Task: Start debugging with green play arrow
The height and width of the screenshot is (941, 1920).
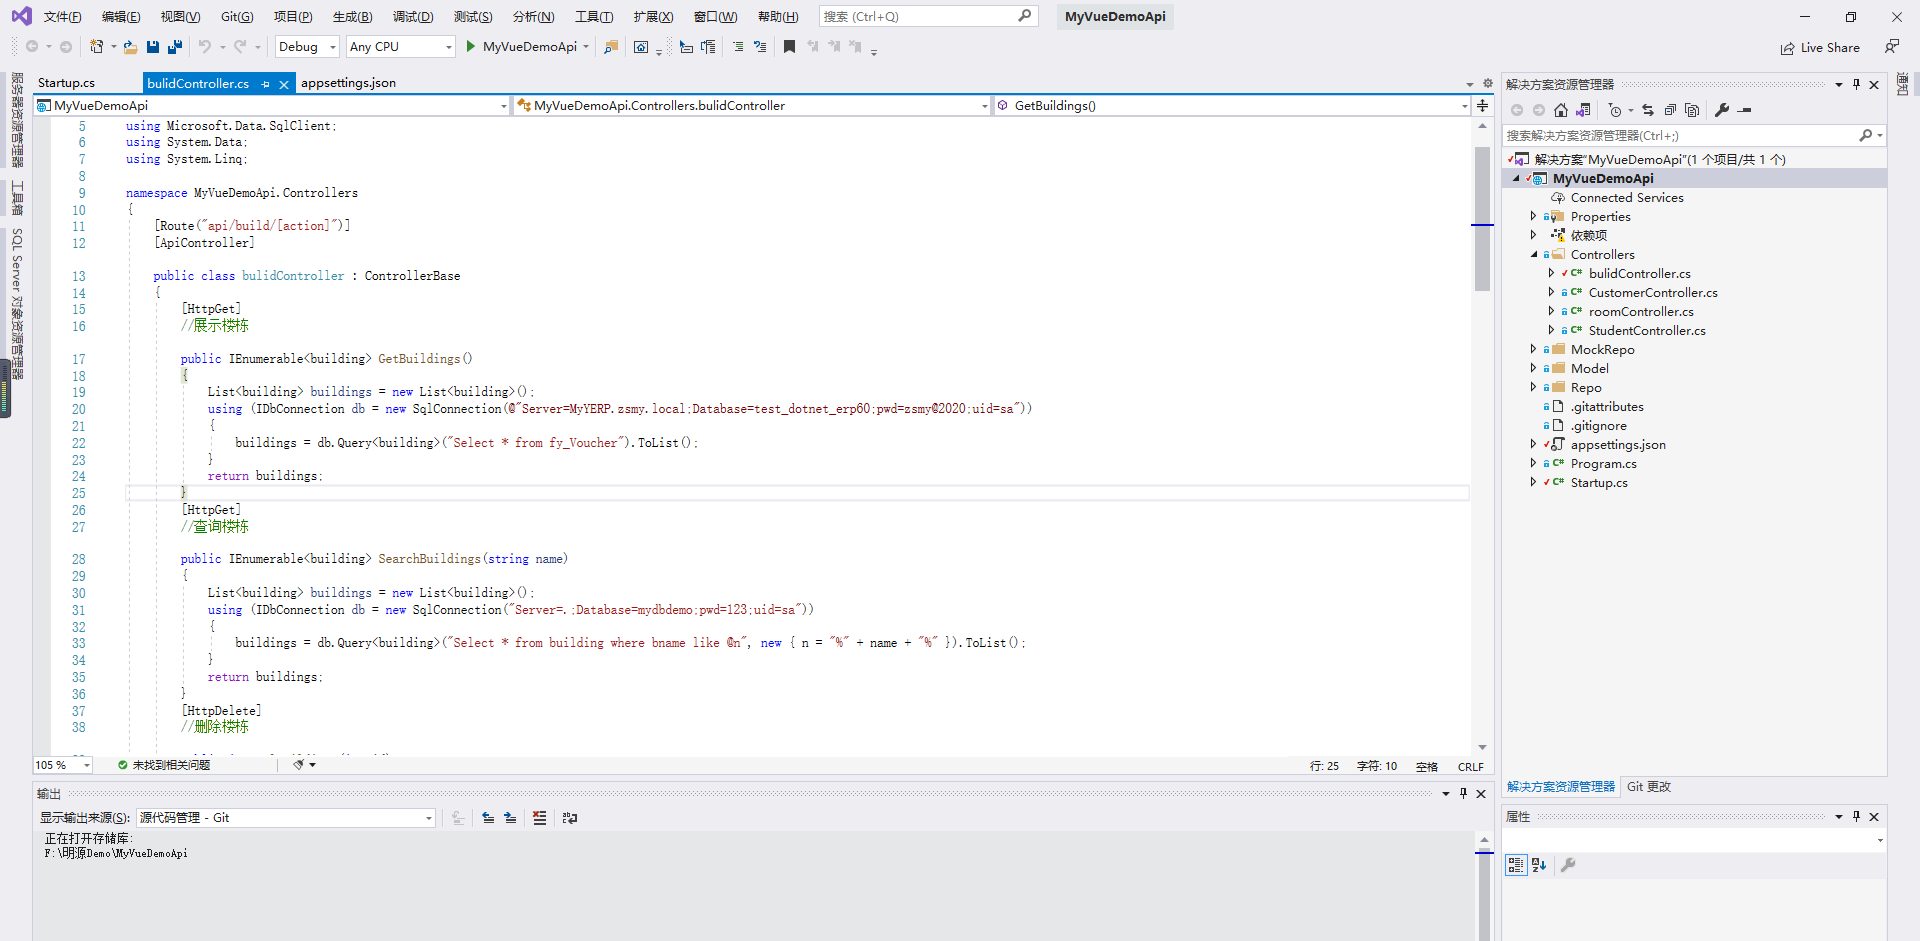Action: tap(470, 47)
